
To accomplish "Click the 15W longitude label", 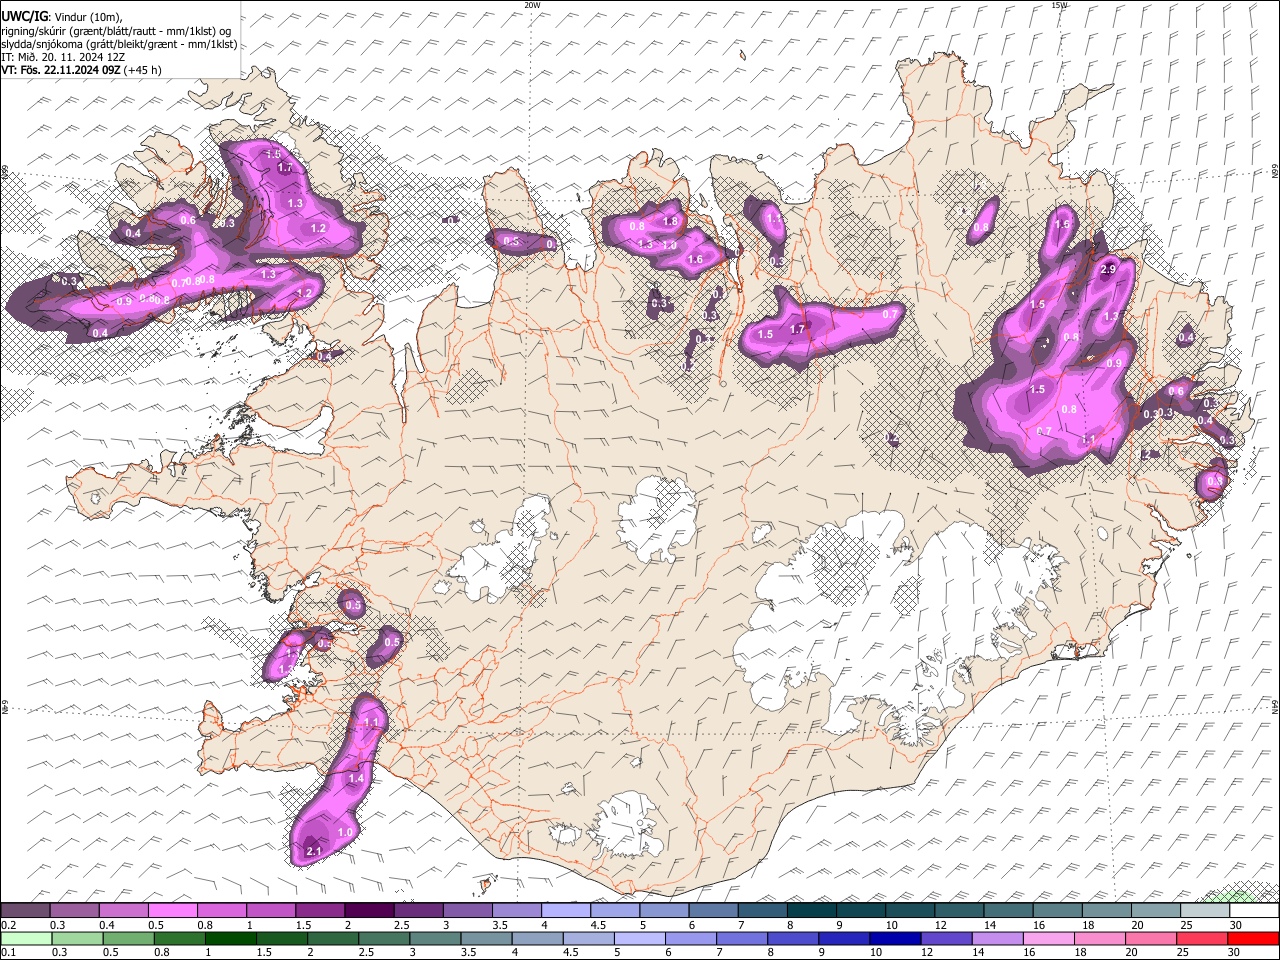I will (1059, 5).
